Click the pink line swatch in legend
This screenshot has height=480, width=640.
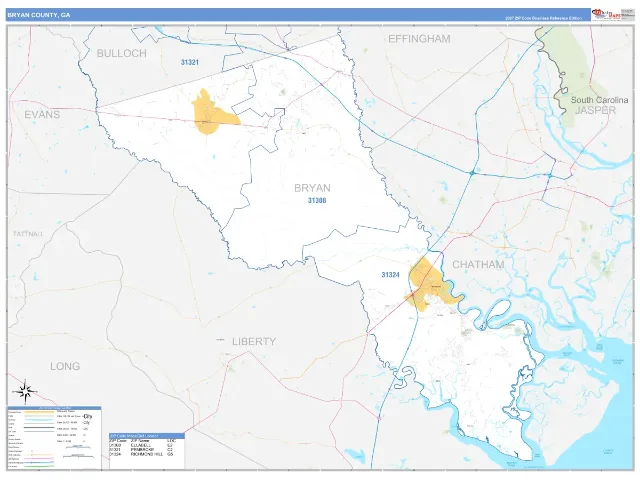coord(39,458)
